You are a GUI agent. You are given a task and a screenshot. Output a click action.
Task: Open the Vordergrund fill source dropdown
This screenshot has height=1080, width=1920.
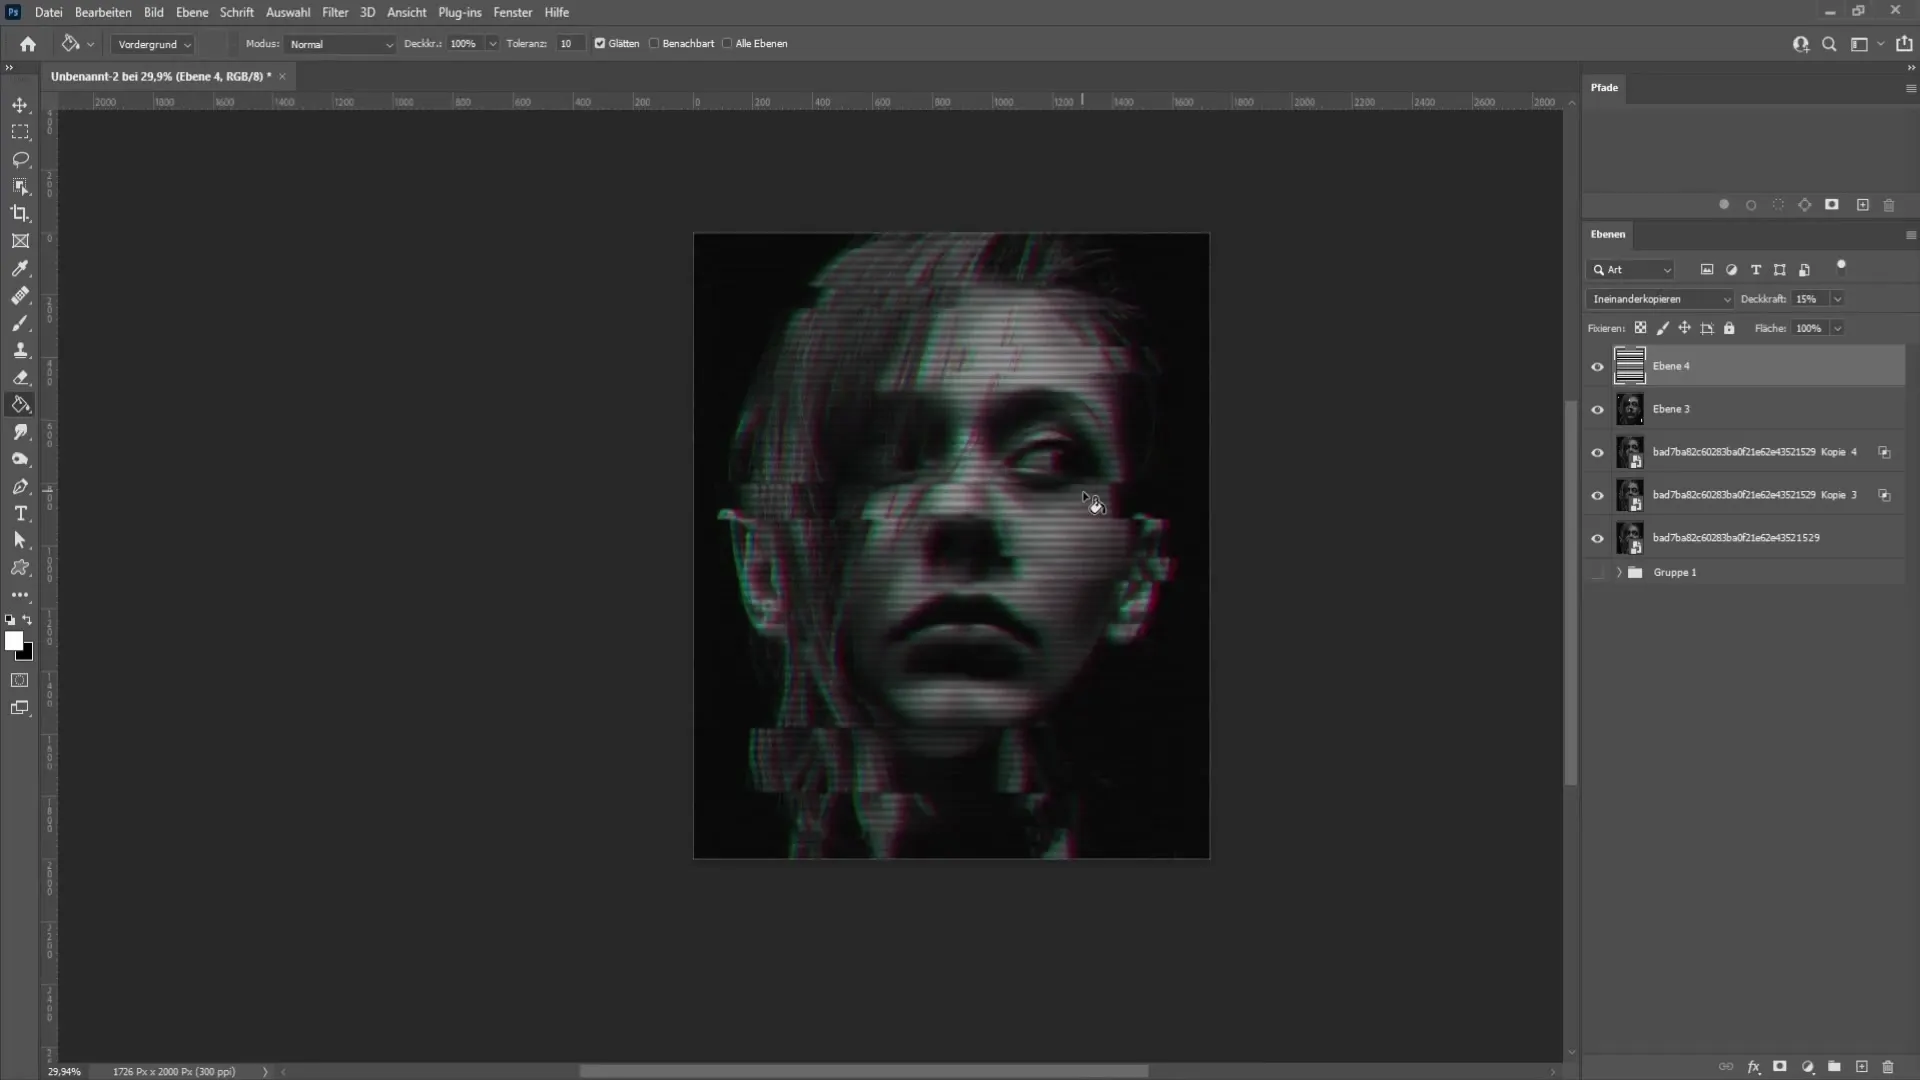[153, 44]
